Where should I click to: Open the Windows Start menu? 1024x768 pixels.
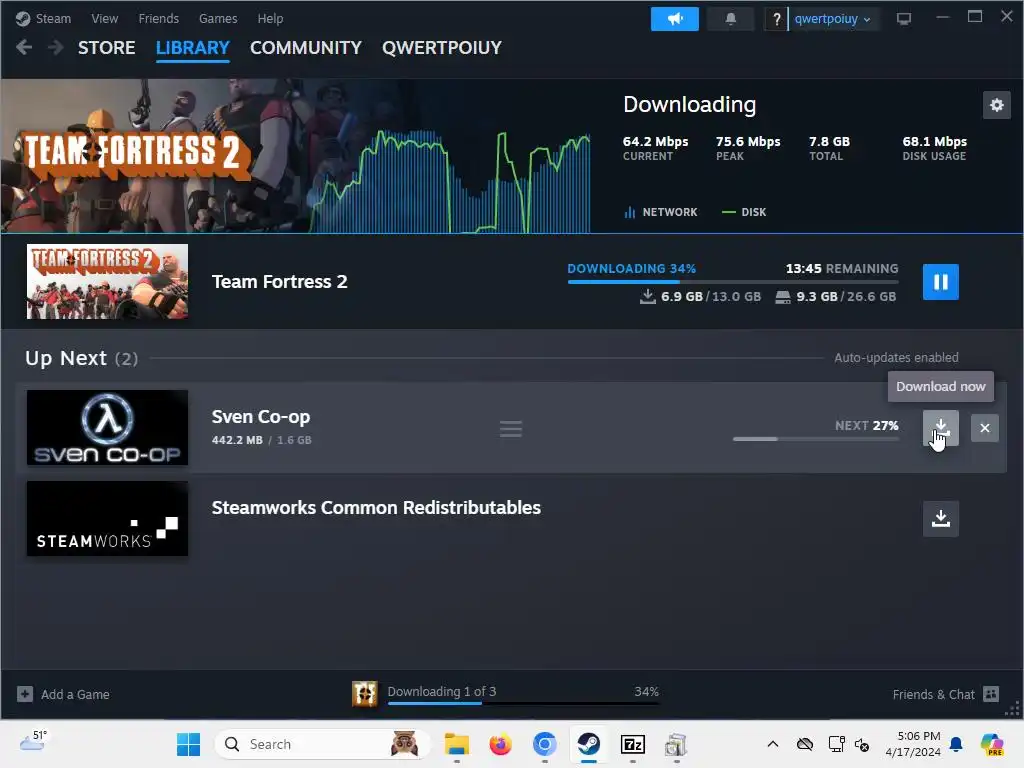point(188,744)
